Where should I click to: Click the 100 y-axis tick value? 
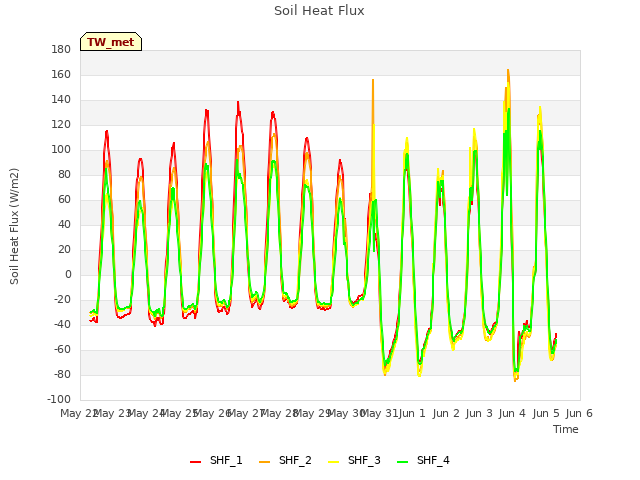[61, 149]
